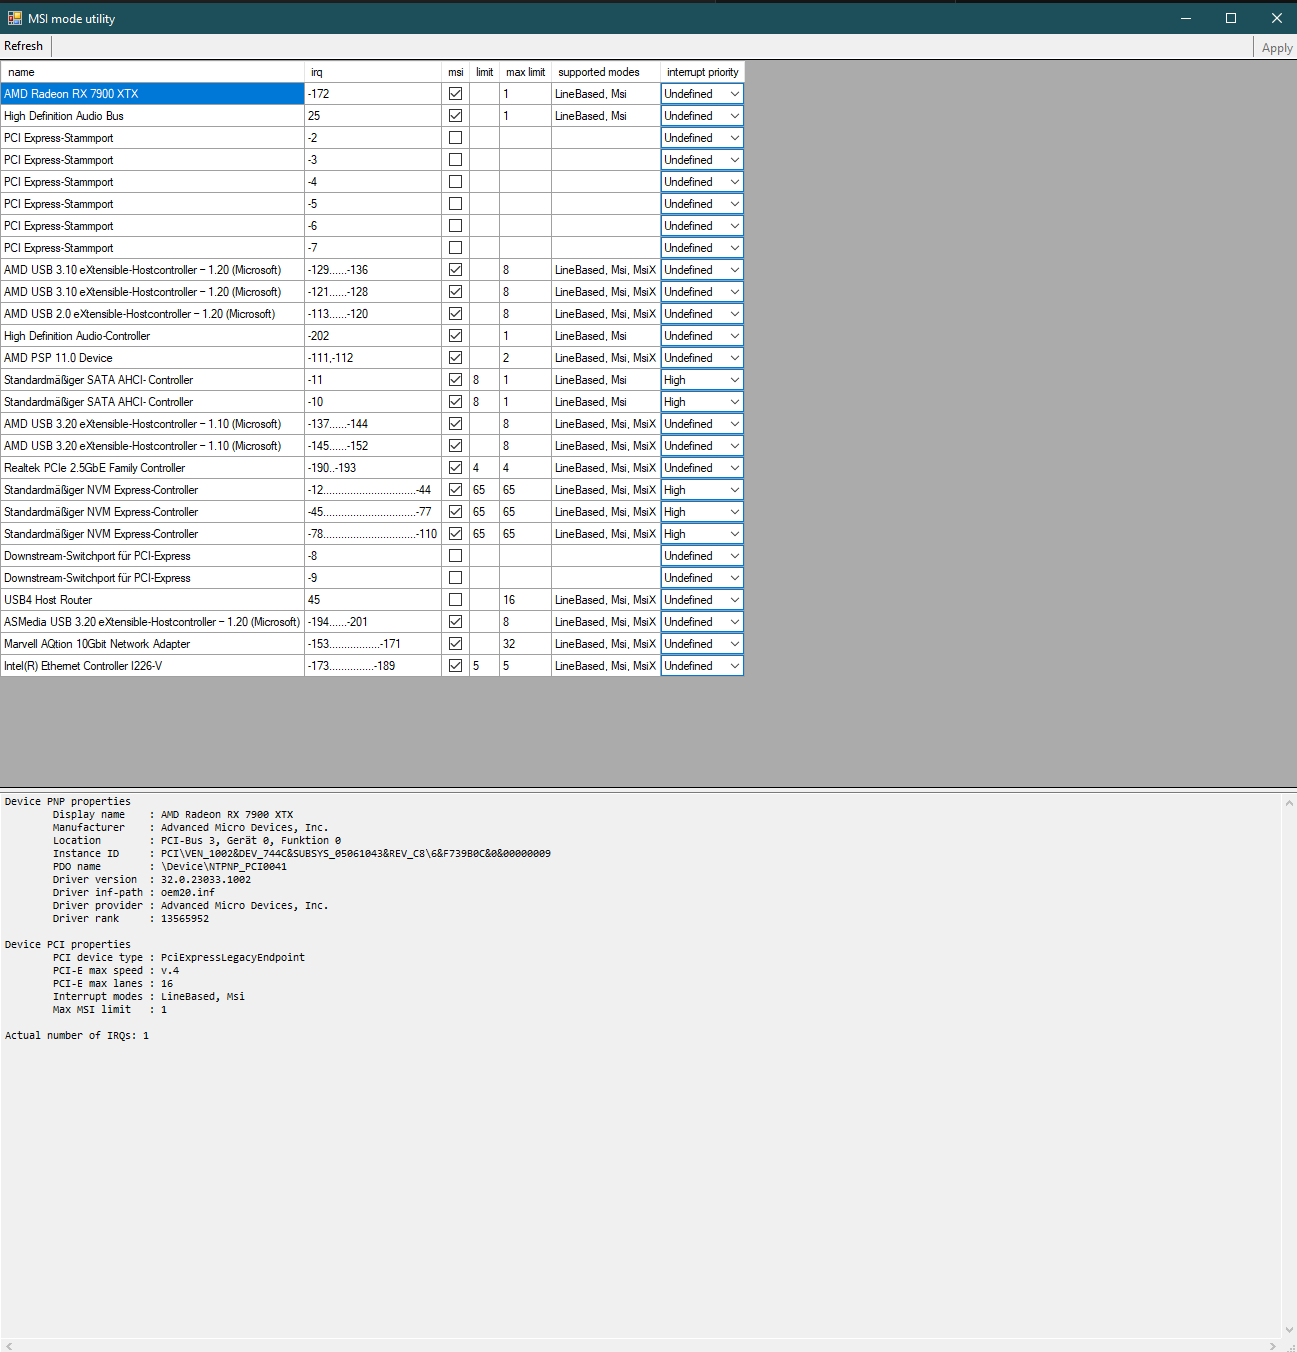Viewport: 1297px width, 1352px height.
Task: Click PCI device type PciExpressLegacyEndpoint text
Action: 233,958
